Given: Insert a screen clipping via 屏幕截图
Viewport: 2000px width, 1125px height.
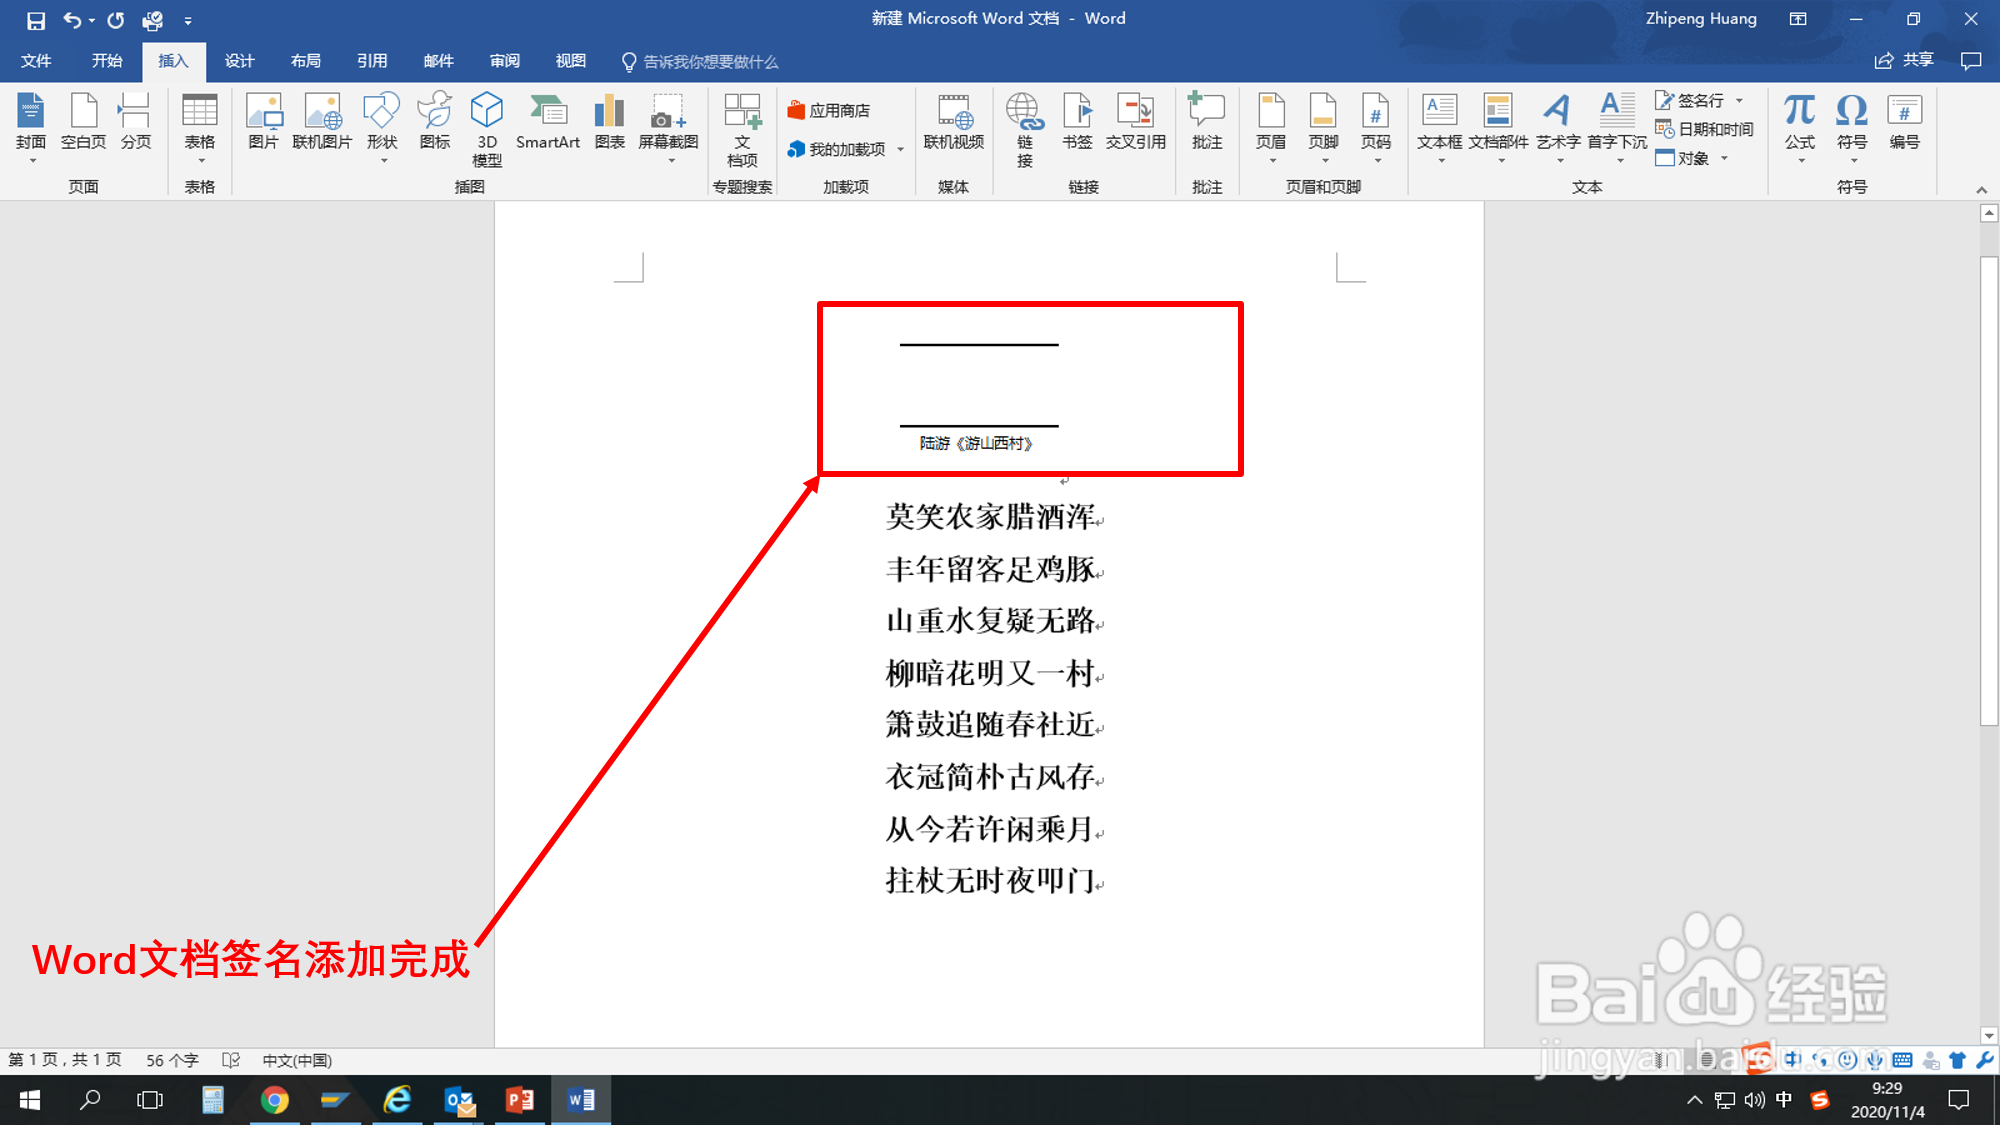Looking at the screenshot, I should [668, 125].
